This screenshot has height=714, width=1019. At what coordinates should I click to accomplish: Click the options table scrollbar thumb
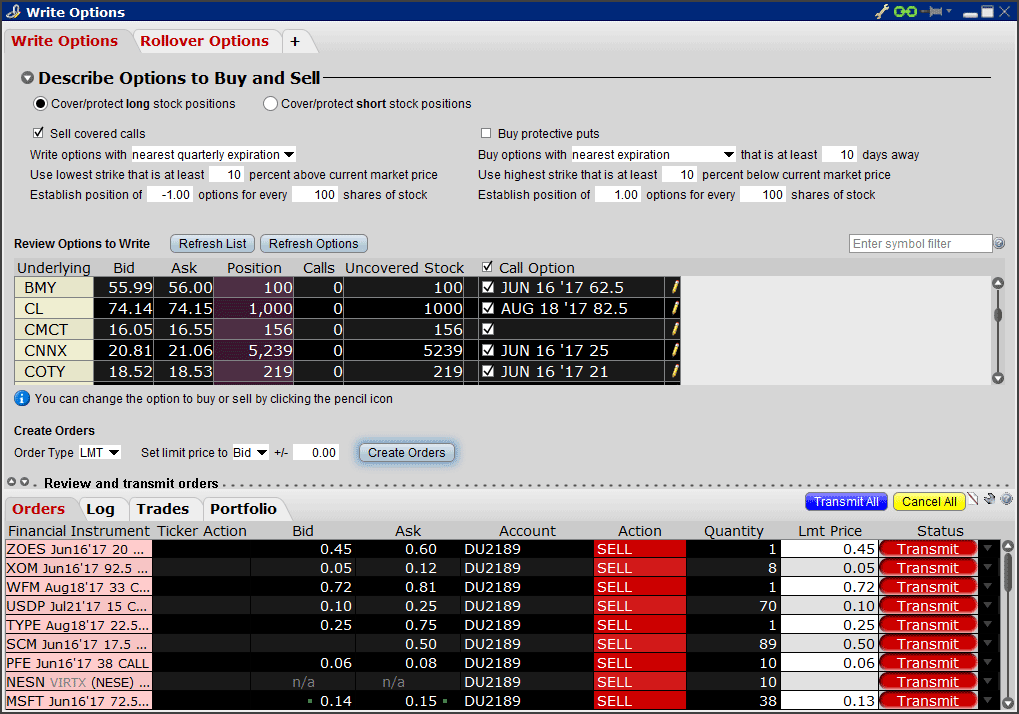pos(998,314)
